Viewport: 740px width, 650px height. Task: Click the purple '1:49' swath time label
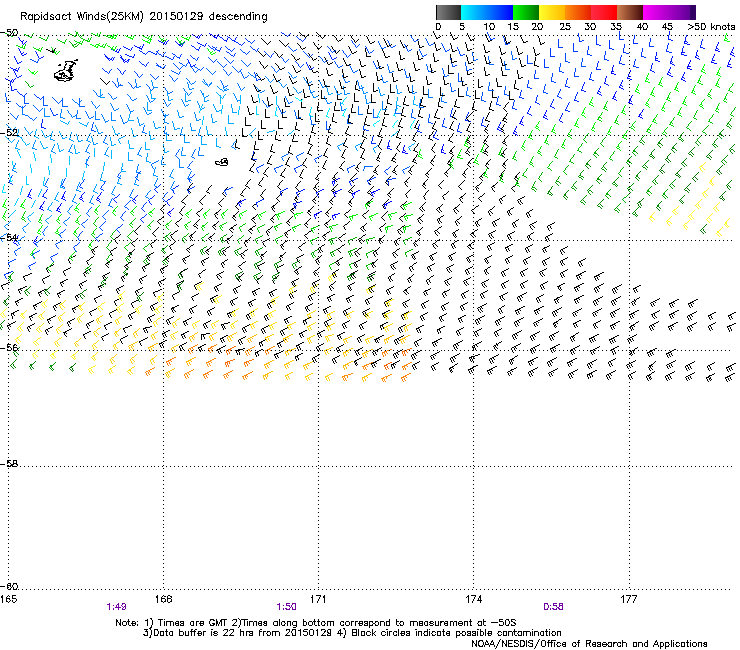point(116,607)
